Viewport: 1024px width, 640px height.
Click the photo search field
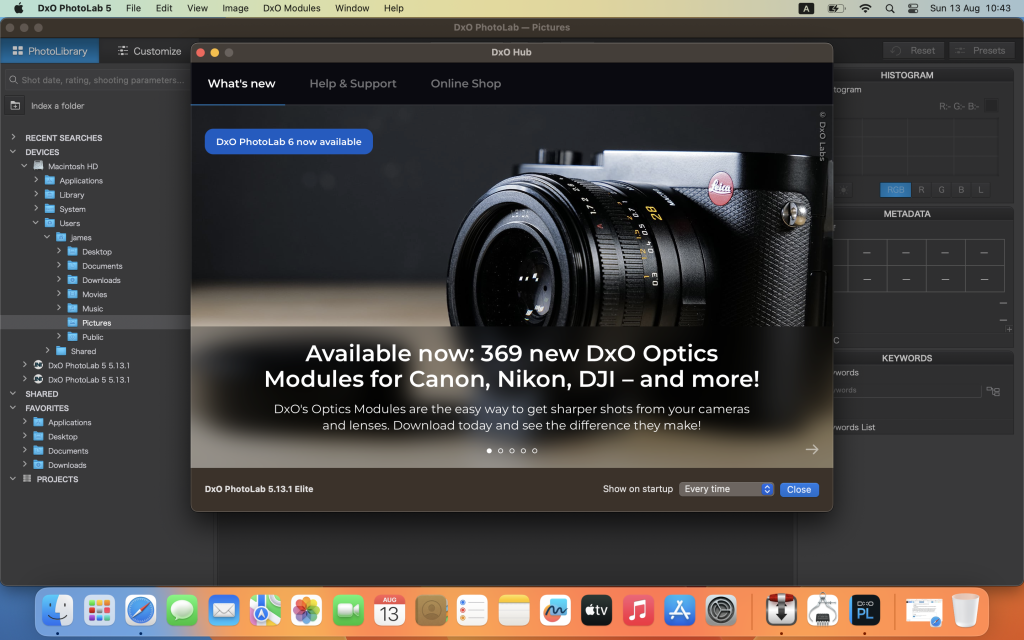tap(97, 80)
